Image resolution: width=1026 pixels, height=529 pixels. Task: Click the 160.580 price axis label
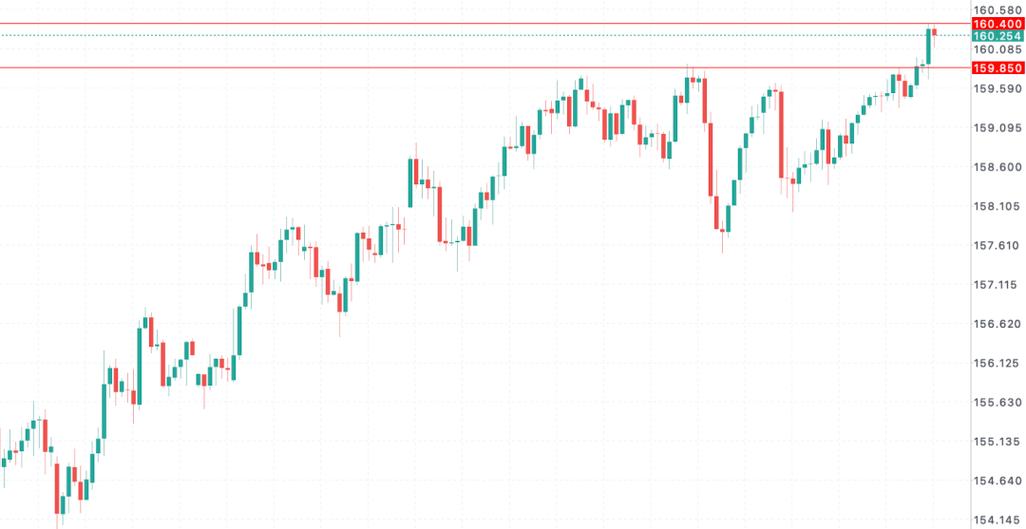click(997, 10)
